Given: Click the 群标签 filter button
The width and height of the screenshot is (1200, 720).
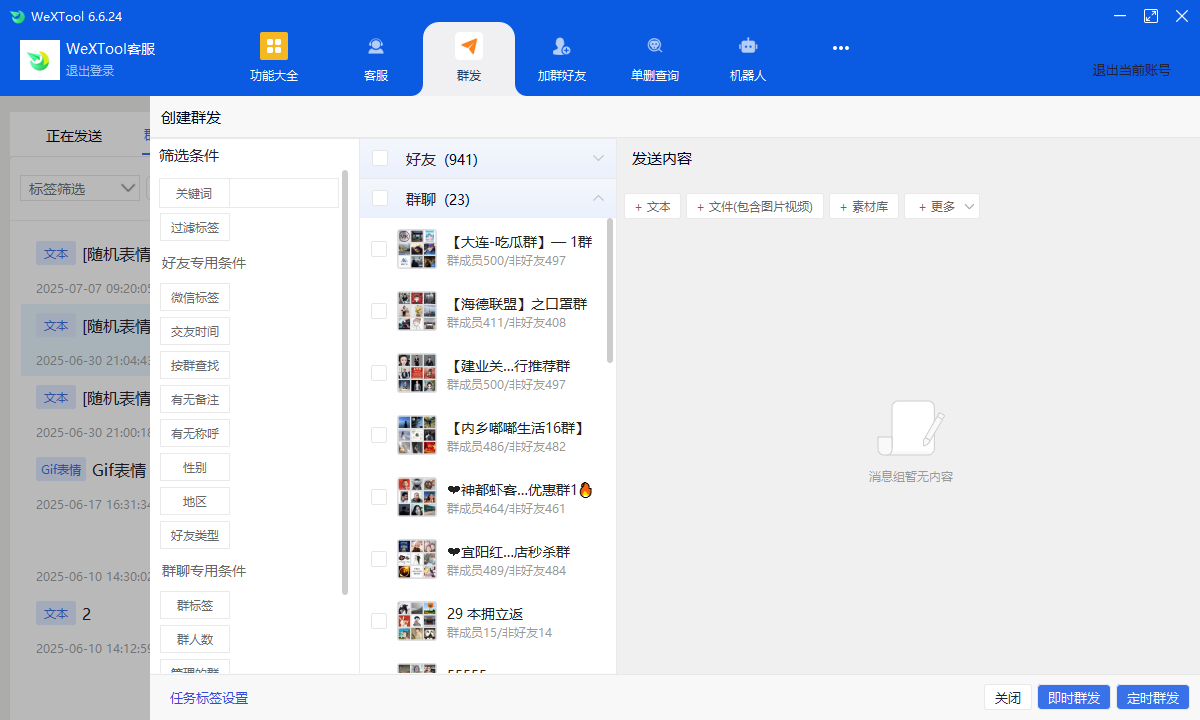Looking at the screenshot, I should click(x=195, y=605).
